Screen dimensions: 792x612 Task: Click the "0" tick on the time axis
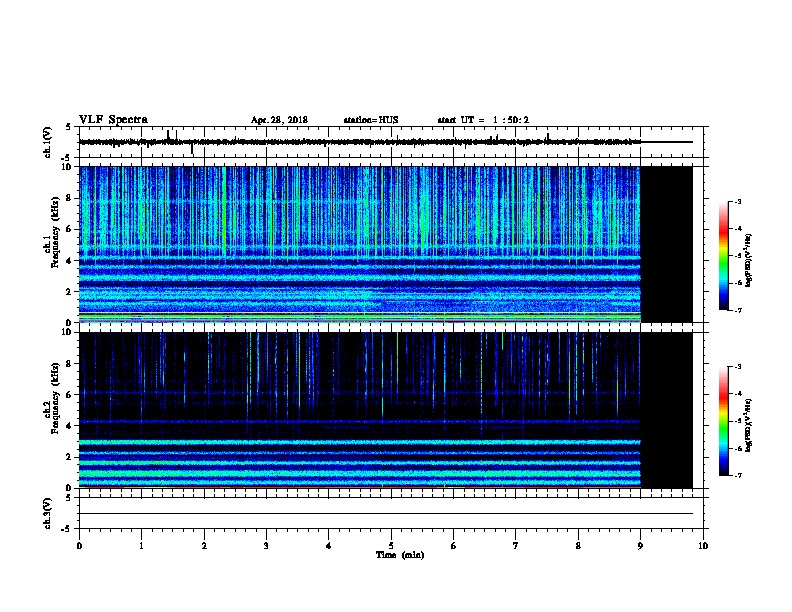click(79, 545)
